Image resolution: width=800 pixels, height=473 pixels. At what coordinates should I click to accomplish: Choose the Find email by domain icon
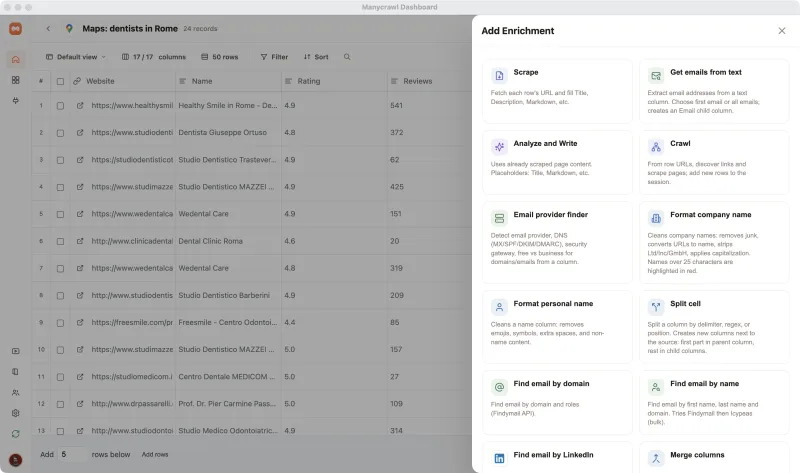[499, 387]
